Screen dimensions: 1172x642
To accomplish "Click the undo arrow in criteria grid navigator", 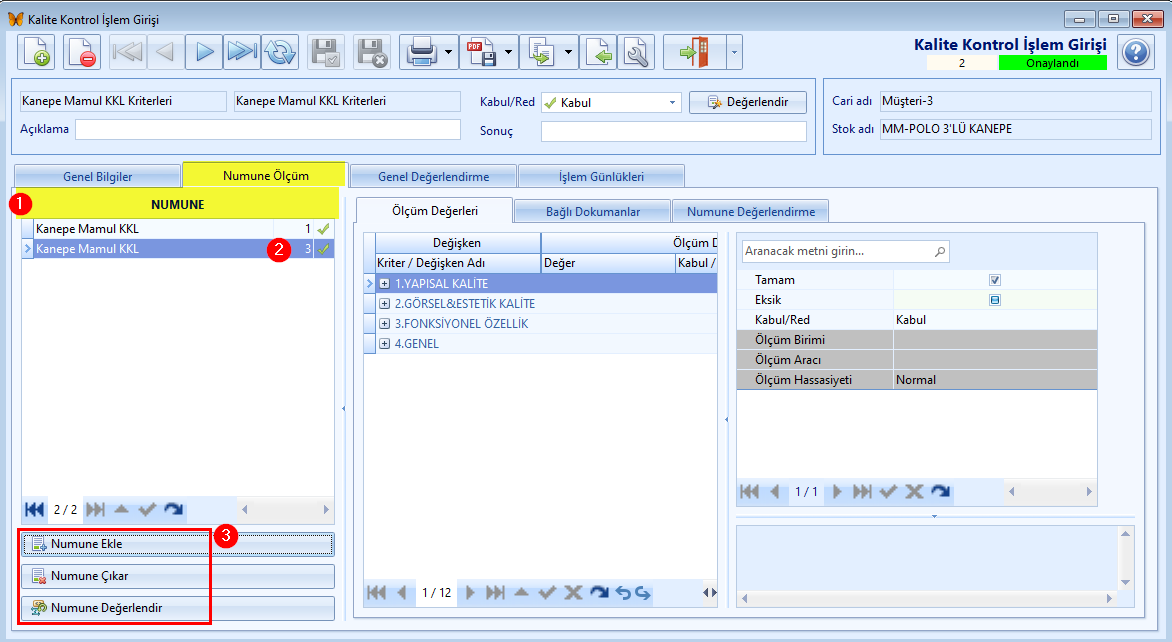I will [x=623, y=593].
